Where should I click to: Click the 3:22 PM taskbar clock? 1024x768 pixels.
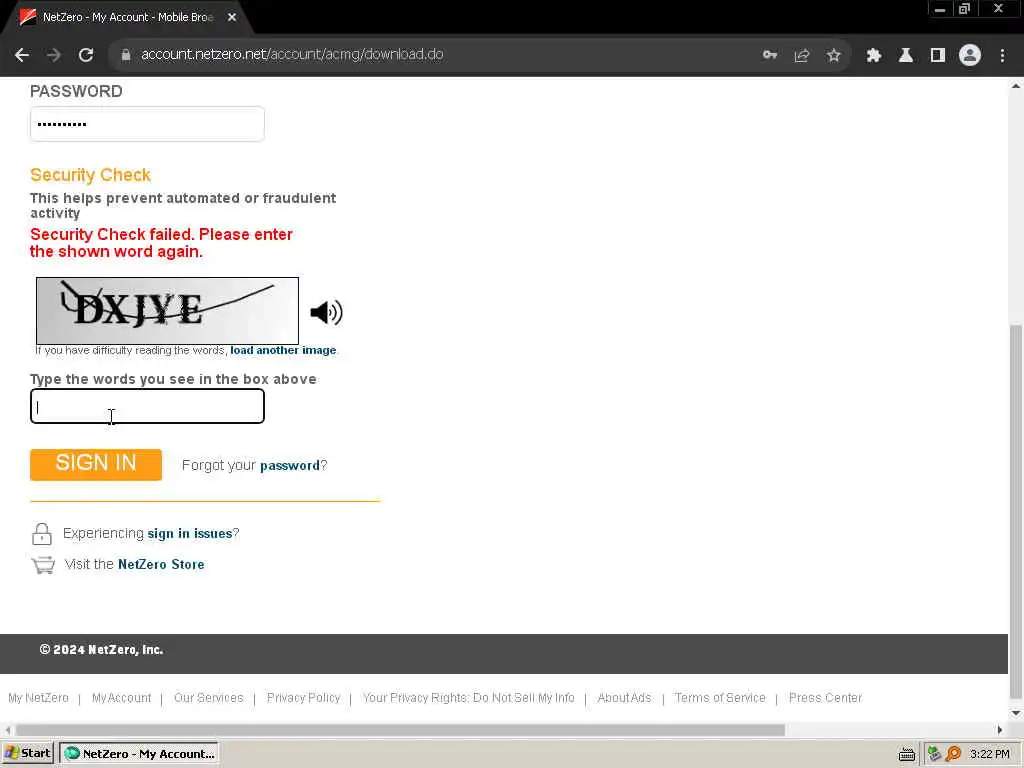[990, 754]
